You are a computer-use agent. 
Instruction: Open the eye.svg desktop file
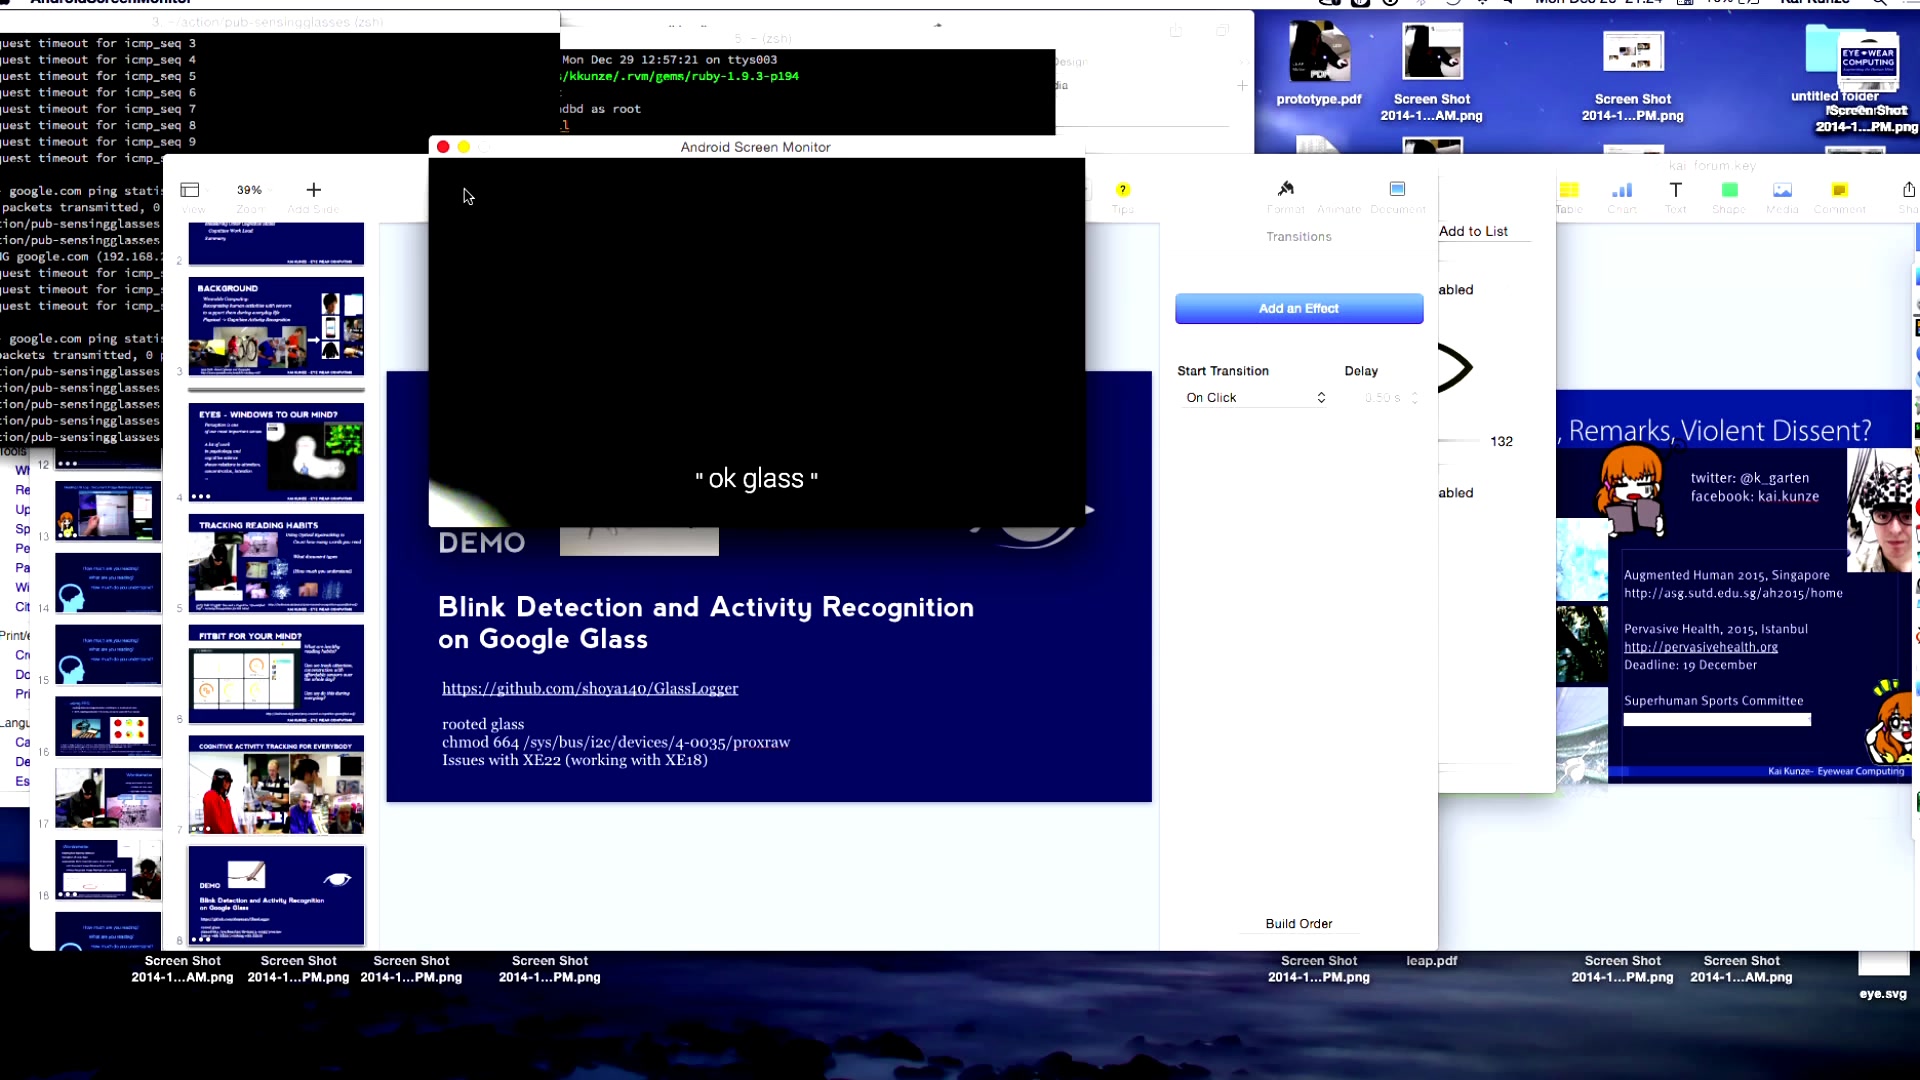click(1883, 975)
